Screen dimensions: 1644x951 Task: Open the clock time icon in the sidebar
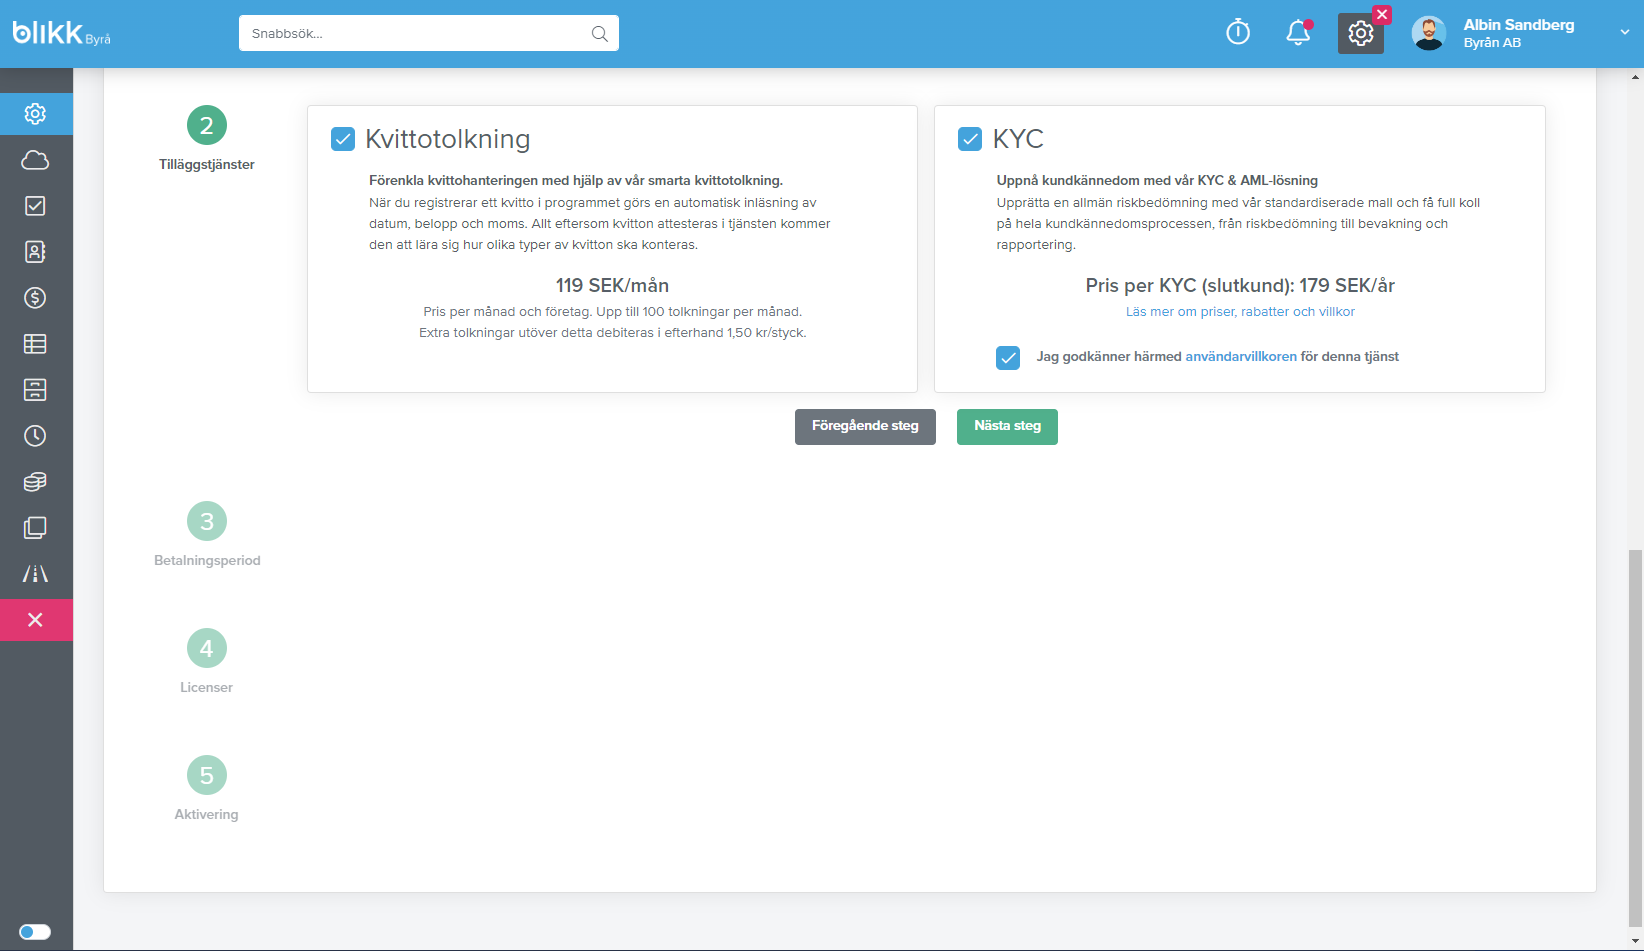(x=35, y=436)
